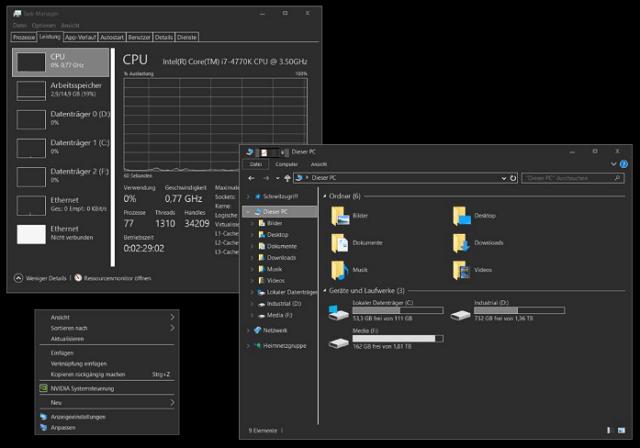
Task: Open the Downloads folder icon
Action: 461,243
